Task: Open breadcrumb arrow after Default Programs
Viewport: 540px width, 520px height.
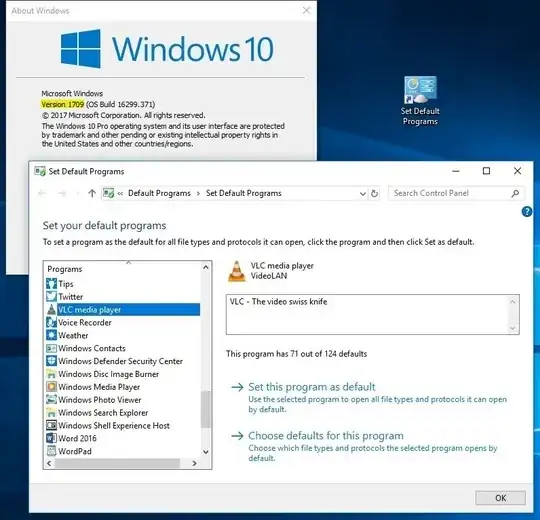Action: point(198,194)
